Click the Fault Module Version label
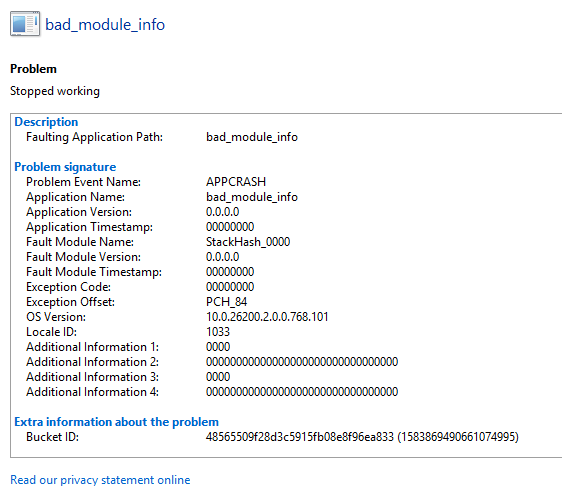This screenshot has width=562, height=486. (x=84, y=257)
